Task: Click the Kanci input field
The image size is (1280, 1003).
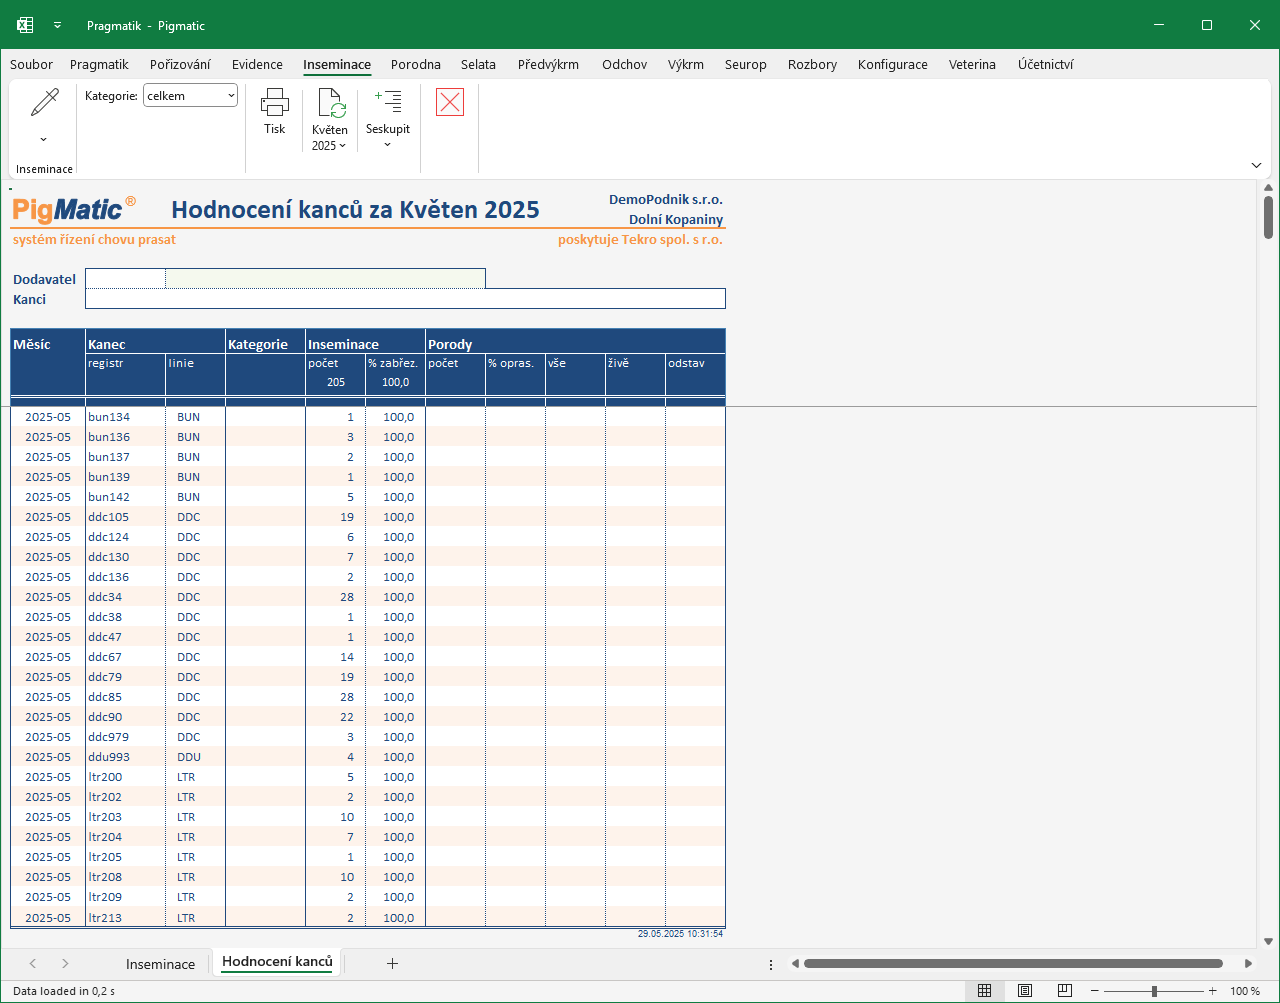Action: click(x=405, y=298)
